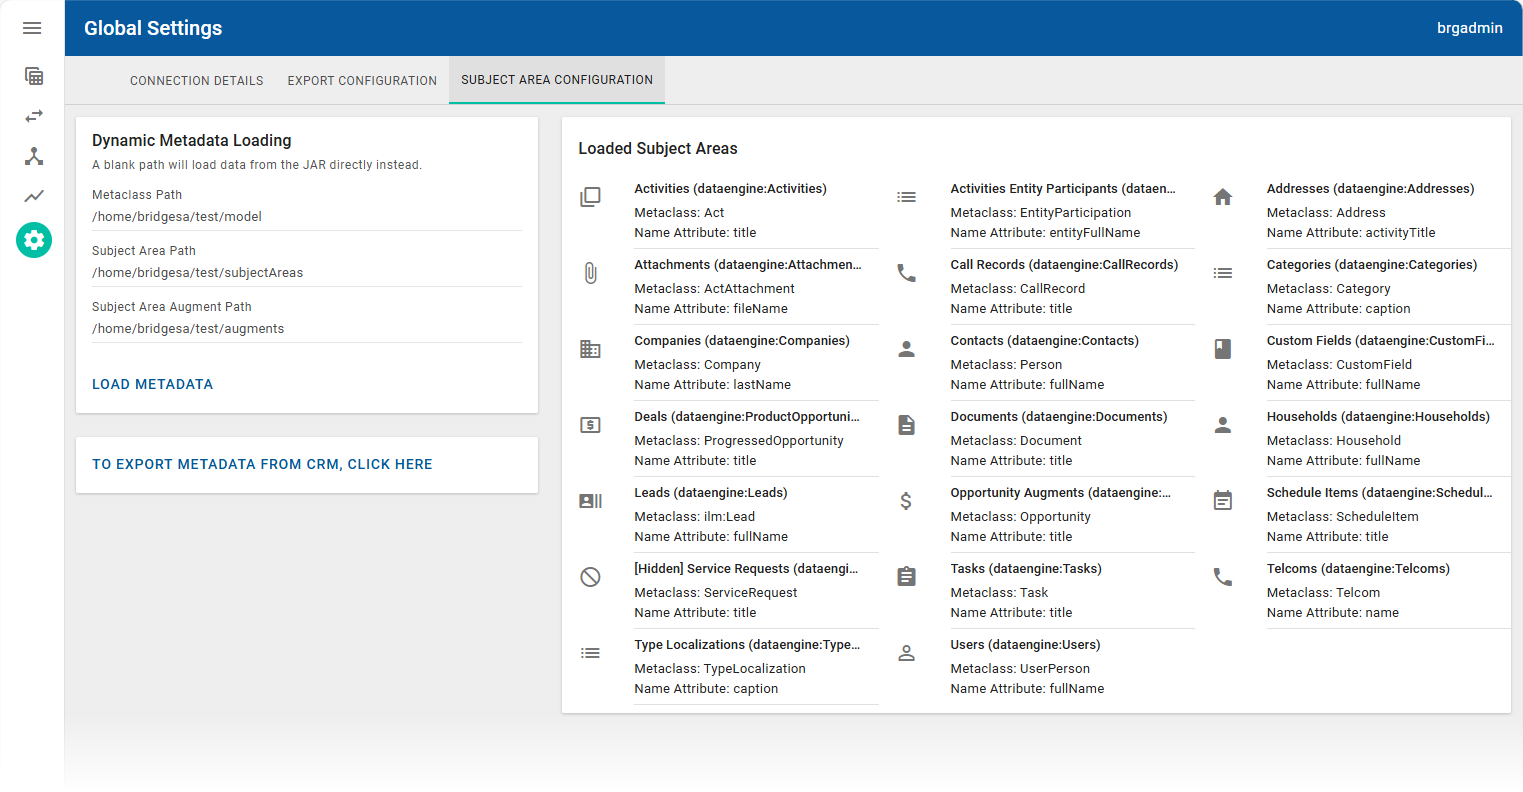
Task: Open the Export Configuration tab
Action: pyautogui.click(x=361, y=80)
